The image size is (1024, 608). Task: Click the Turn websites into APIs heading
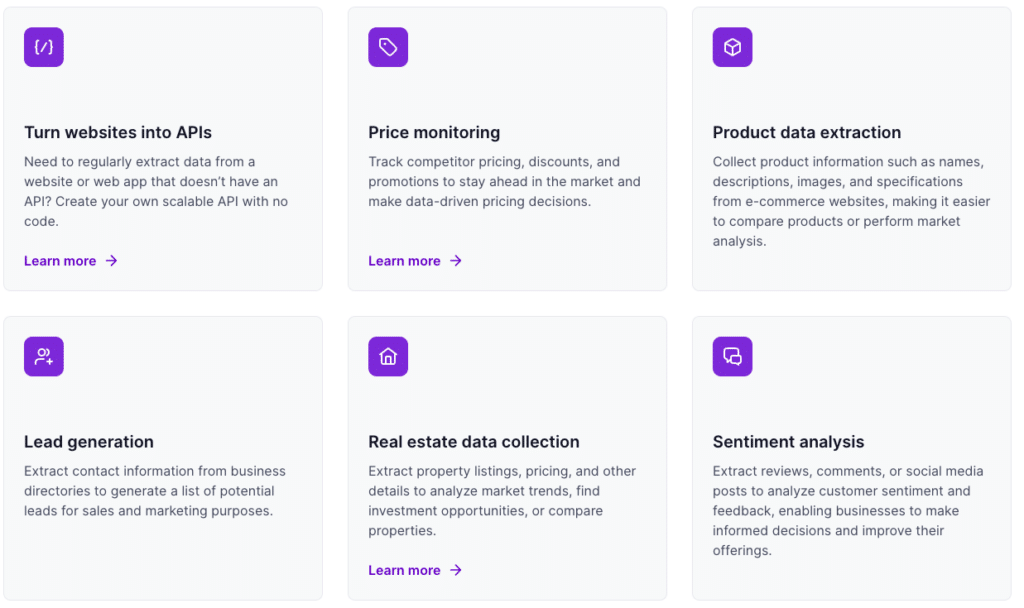click(x=117, y=132)
